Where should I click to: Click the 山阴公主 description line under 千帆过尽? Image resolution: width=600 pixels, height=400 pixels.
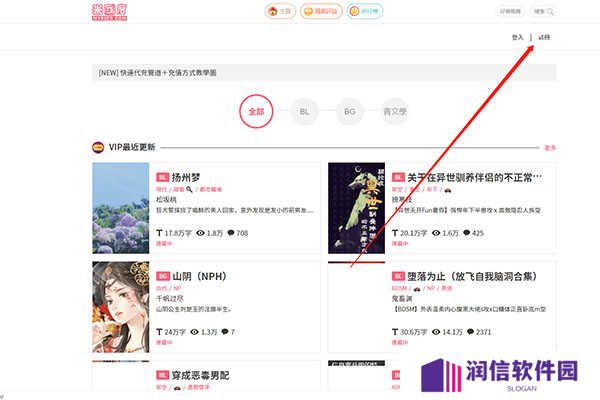tap(193, 309)
